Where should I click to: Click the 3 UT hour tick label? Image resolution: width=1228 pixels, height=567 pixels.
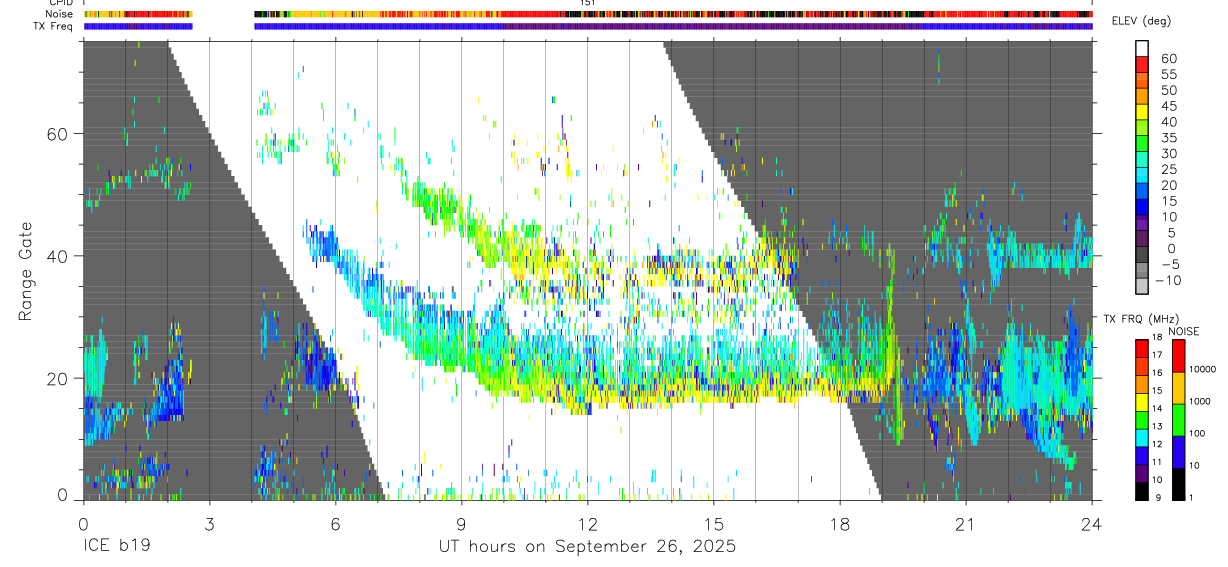[x=209, y=524]
